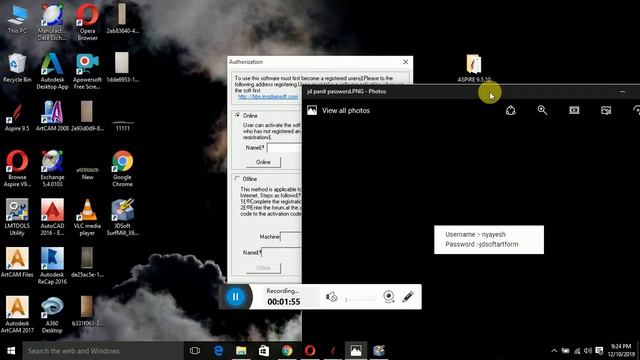640x360 pixels.
Task: Click the enhance photo icon in Photos
Action: [606, 110]
